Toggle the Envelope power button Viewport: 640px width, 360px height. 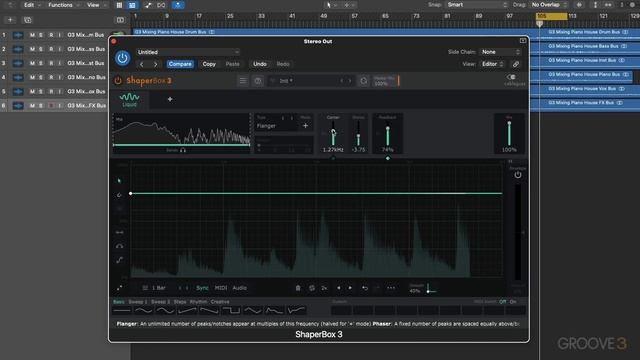tap(518, 175)
